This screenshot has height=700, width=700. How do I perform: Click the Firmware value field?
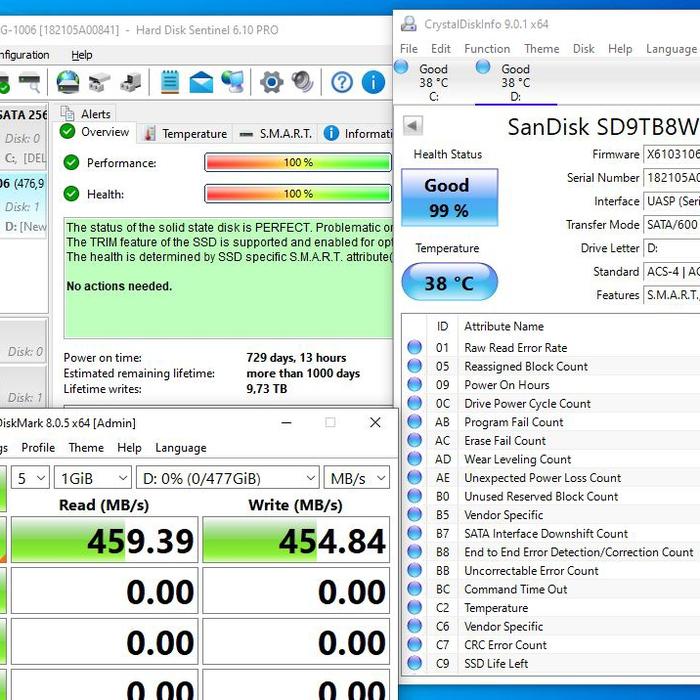pyautogui.click(x=671, y=154)
